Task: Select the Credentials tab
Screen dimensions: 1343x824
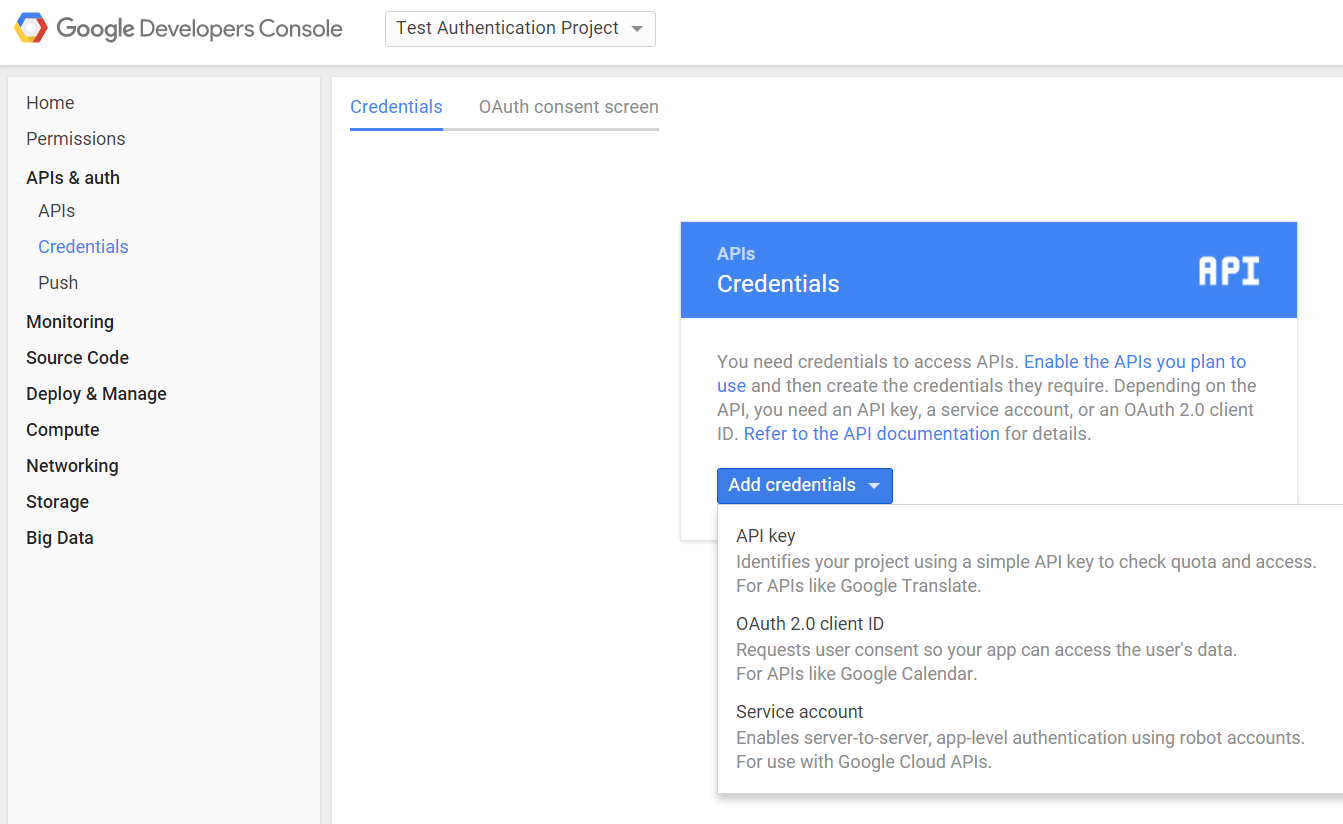Action: (x=396, y=107)
